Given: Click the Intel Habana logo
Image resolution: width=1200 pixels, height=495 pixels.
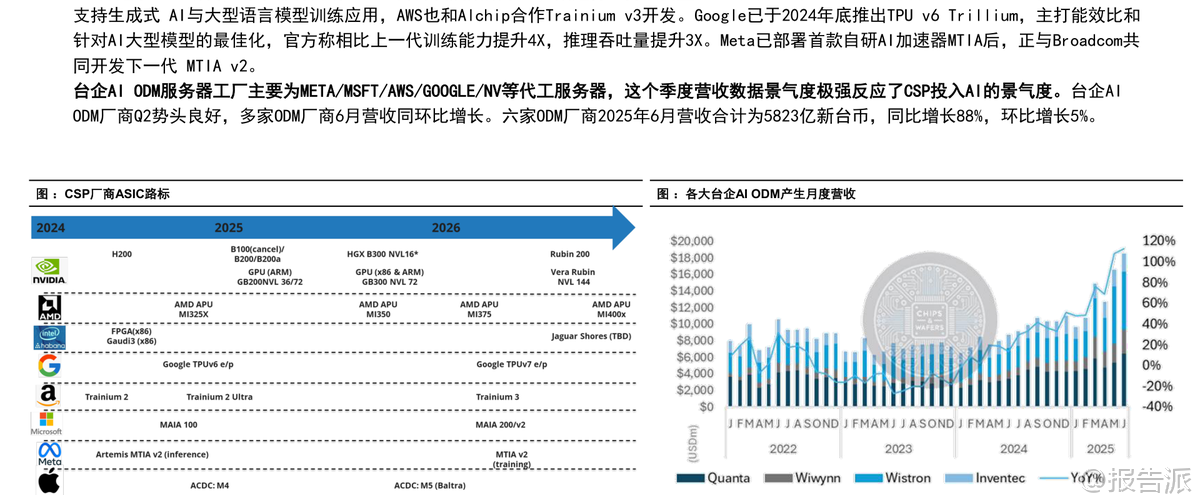Looking at the screenshot, I should (50, 338).
